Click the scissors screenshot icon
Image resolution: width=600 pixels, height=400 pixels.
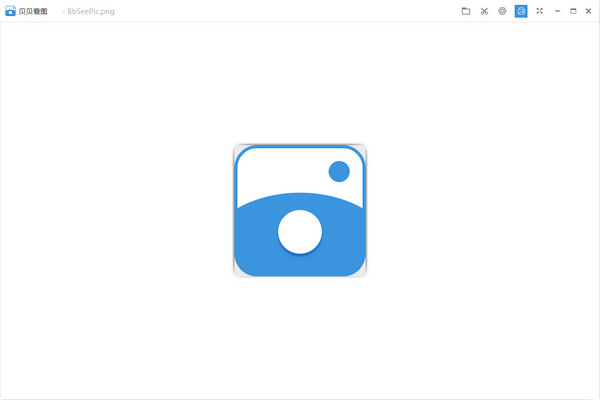484,11
